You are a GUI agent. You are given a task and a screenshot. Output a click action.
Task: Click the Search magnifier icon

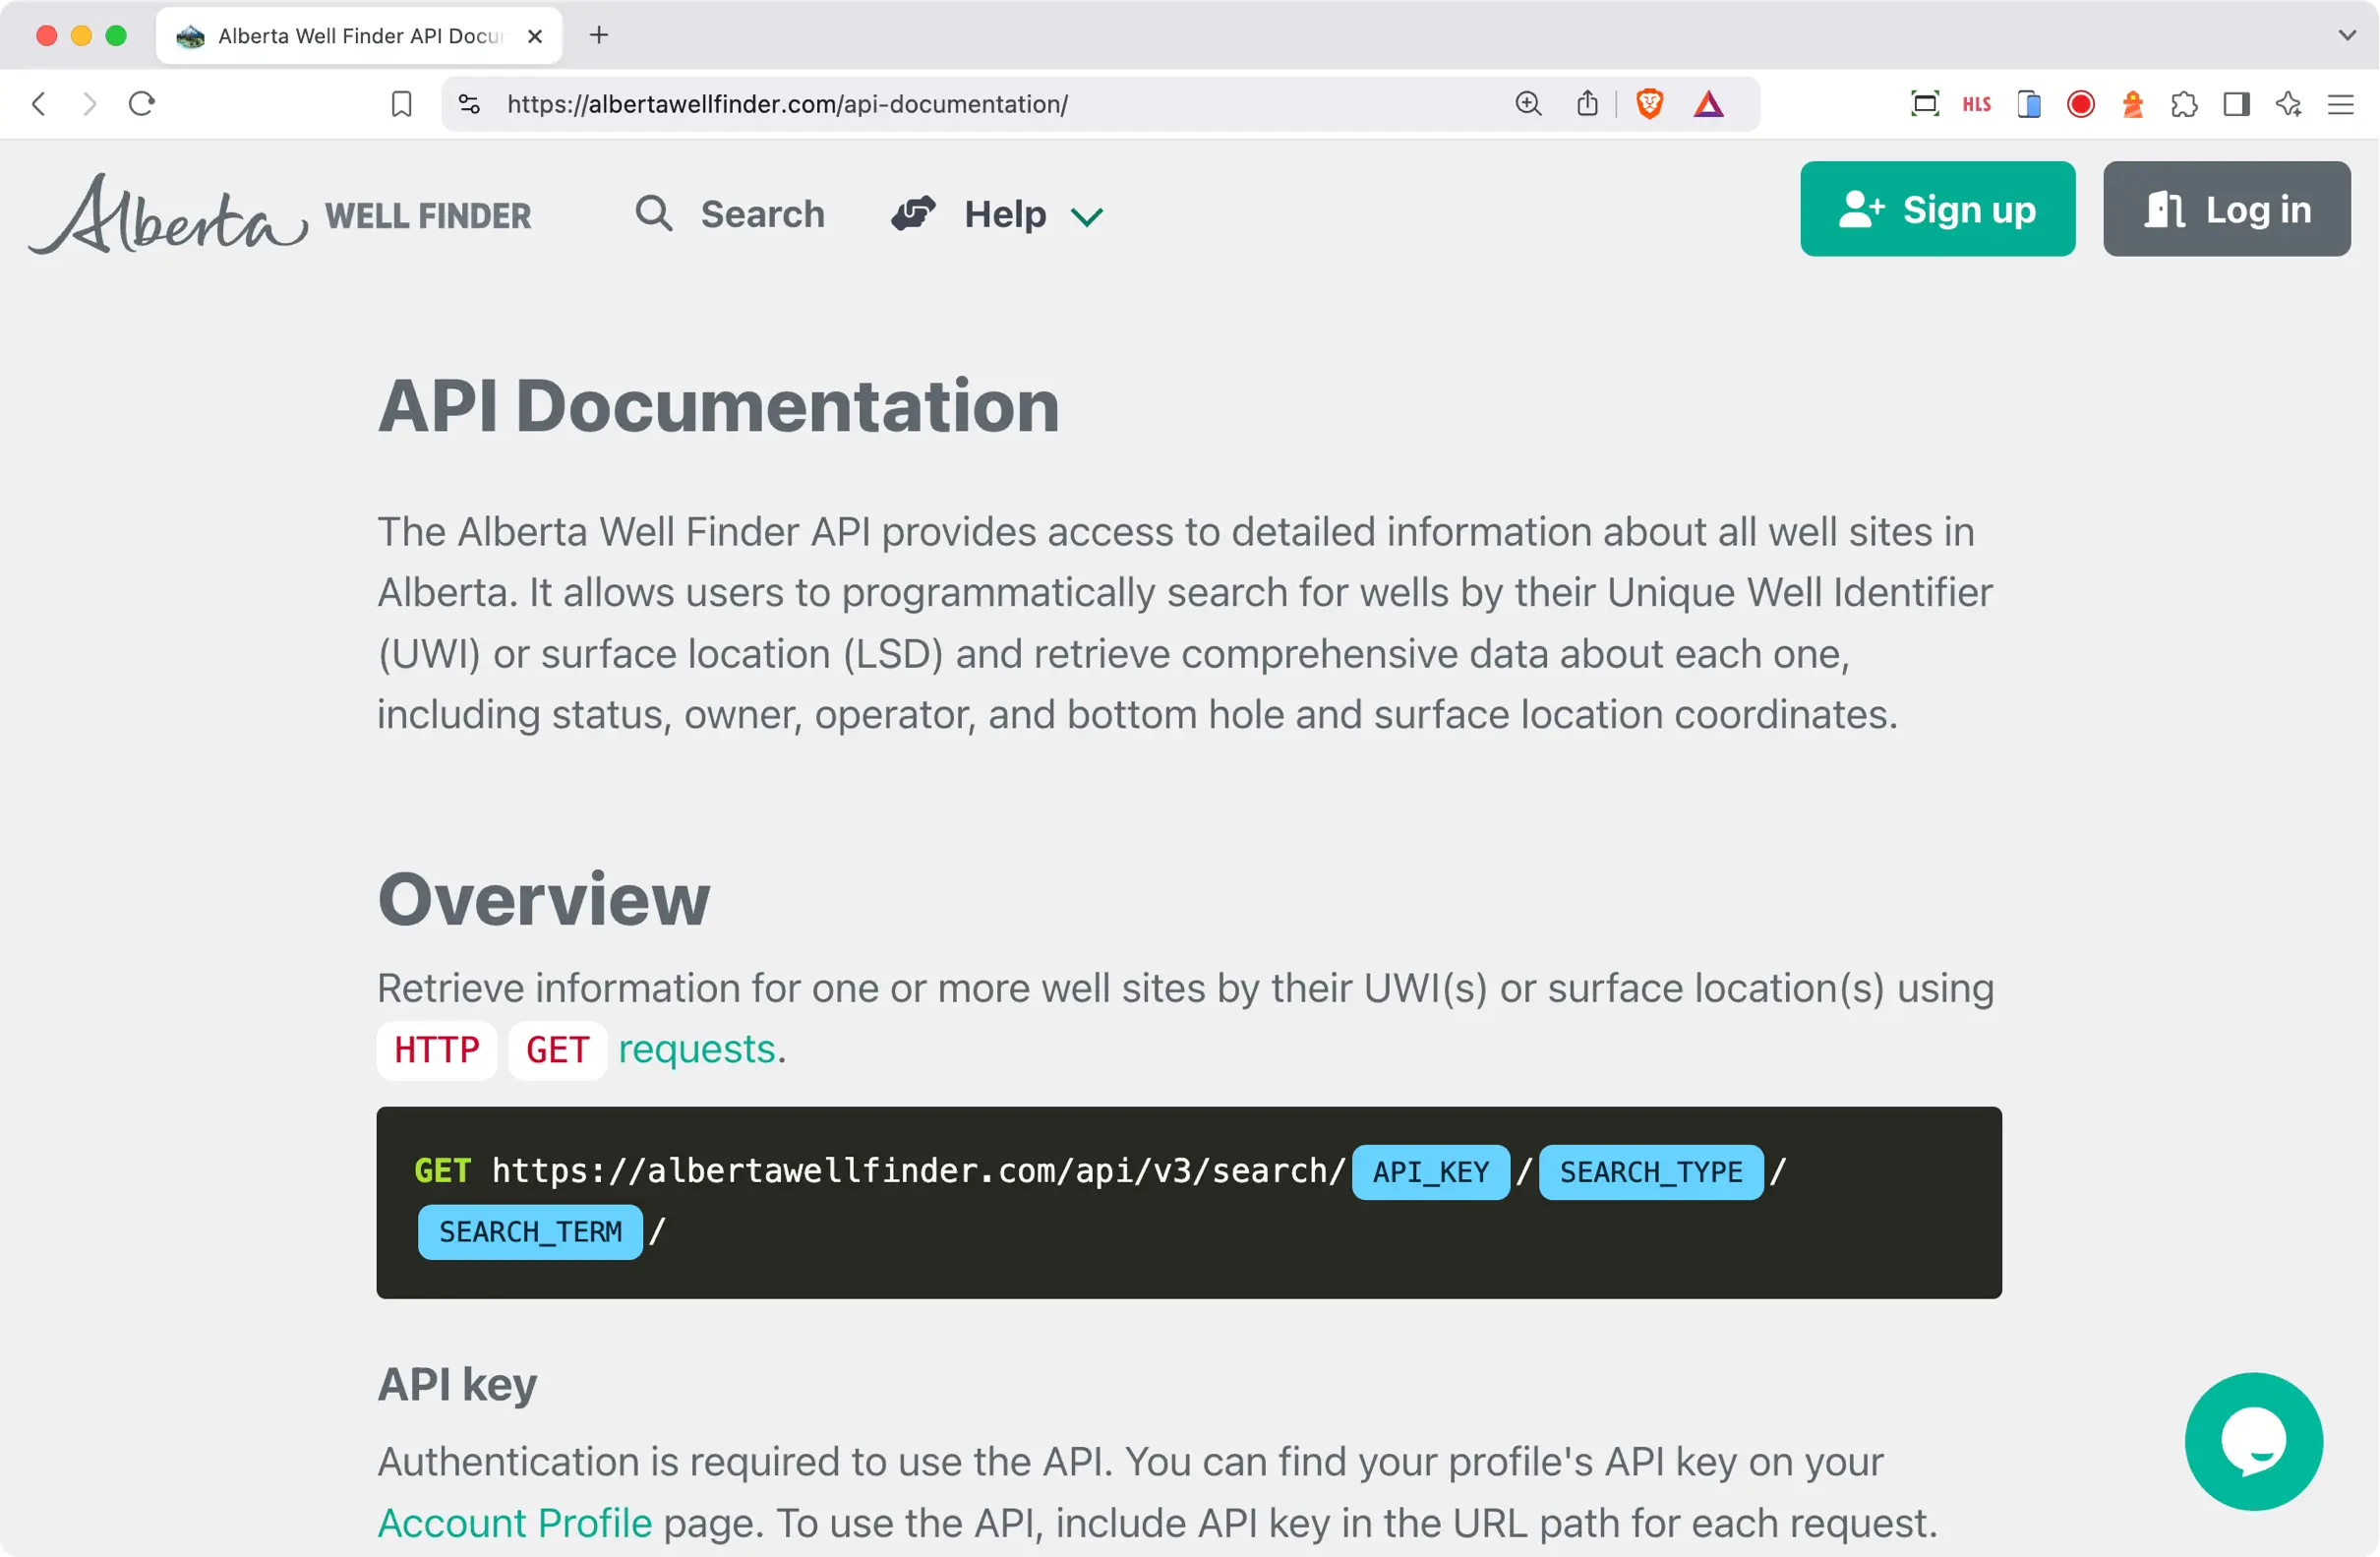tap(655, 212)
